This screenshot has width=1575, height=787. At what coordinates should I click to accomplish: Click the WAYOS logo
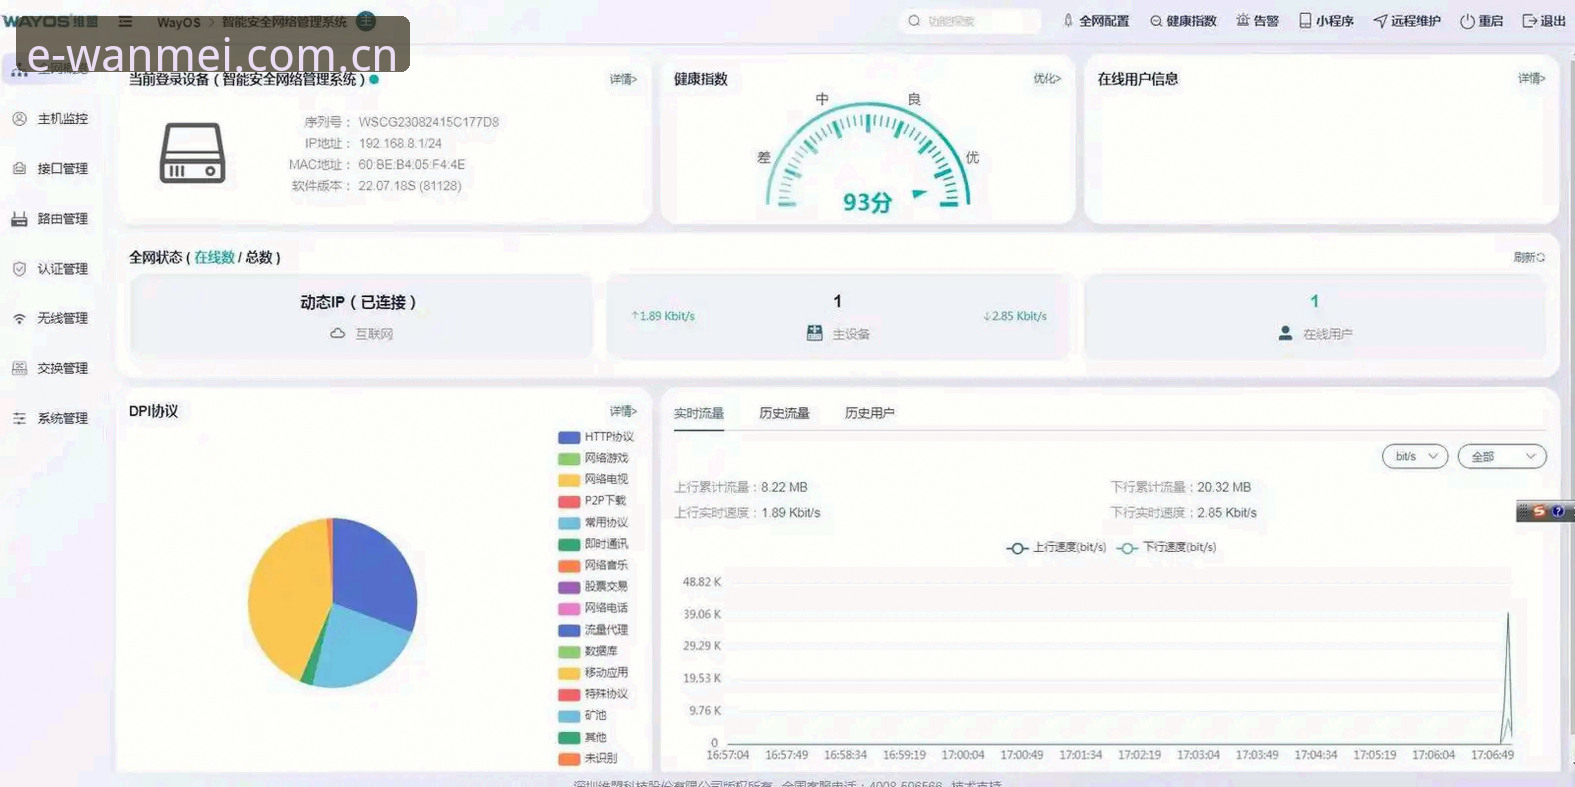(x=50, y=21)
